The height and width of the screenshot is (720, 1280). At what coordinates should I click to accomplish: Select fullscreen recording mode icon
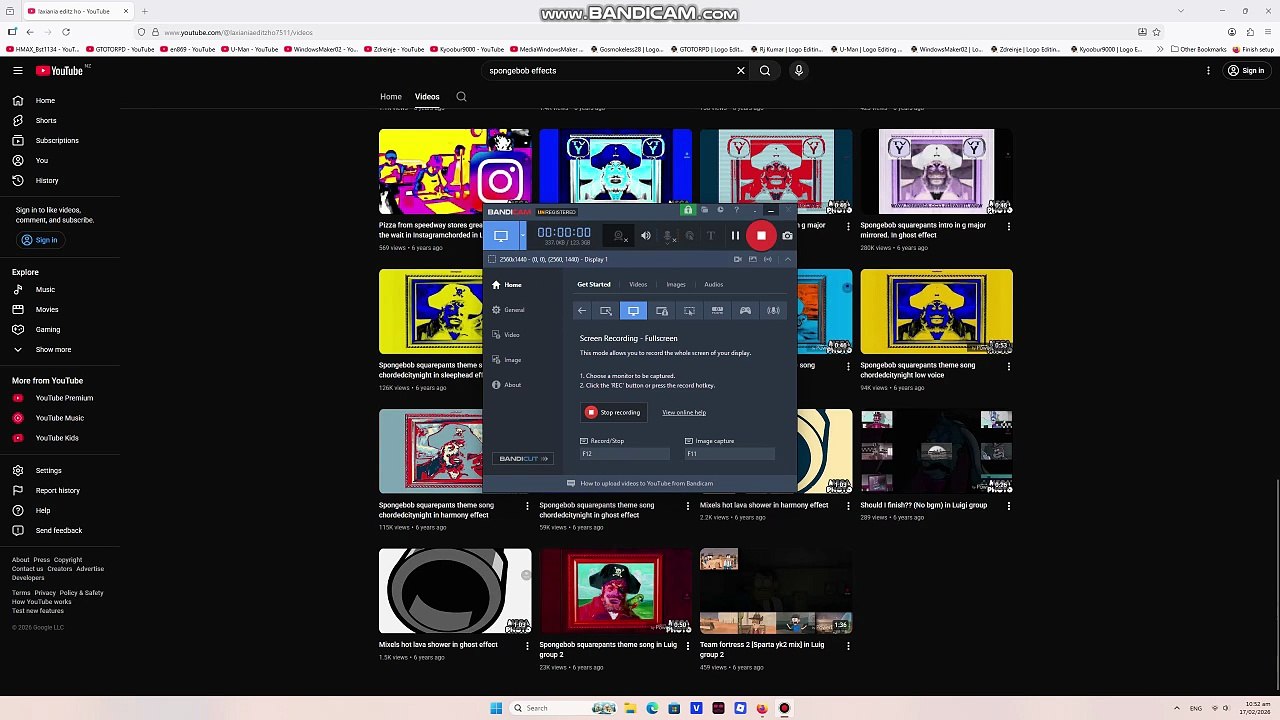(x=633, y=311)
